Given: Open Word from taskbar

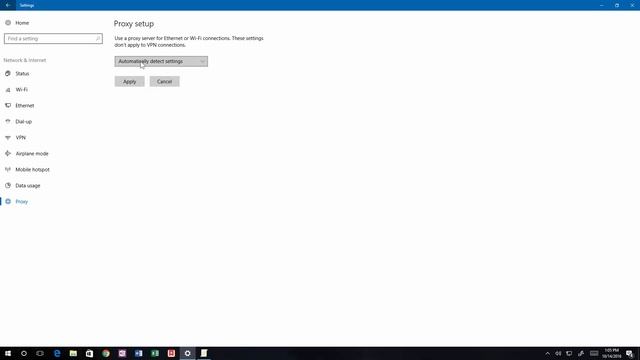Looking at the screenshot, I should (138, 353).
